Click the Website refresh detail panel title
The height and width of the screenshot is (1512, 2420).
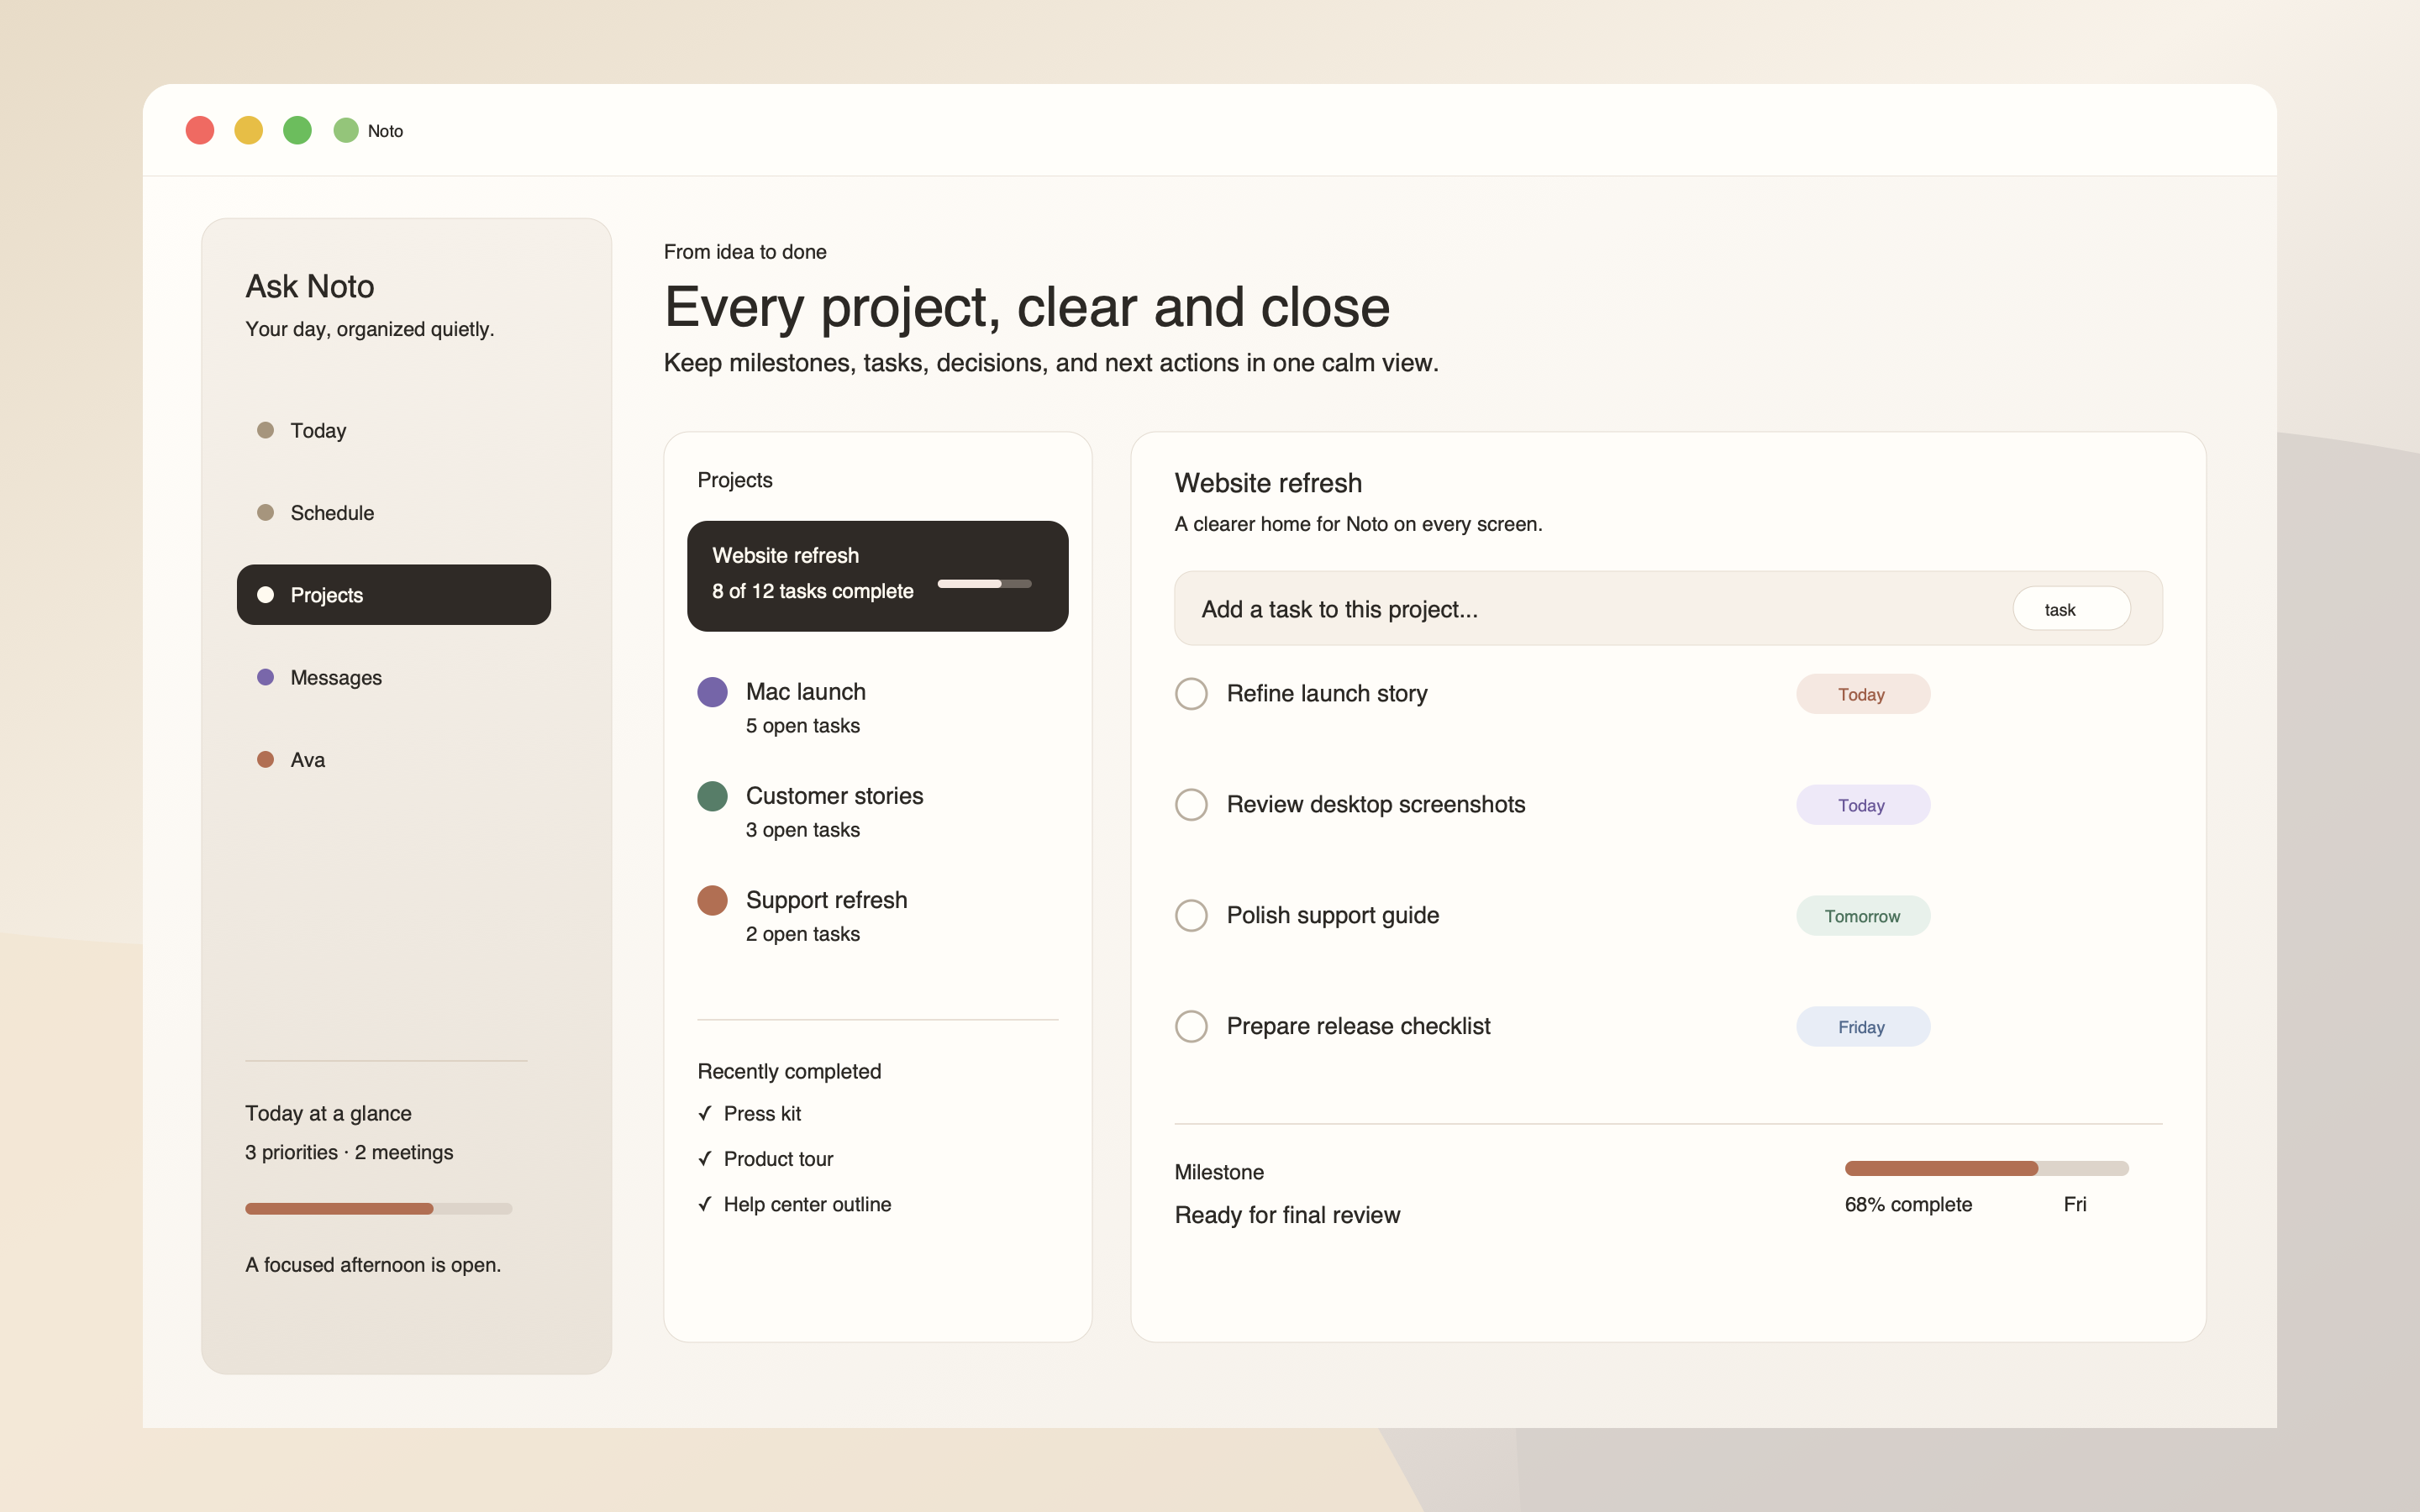1268,483
